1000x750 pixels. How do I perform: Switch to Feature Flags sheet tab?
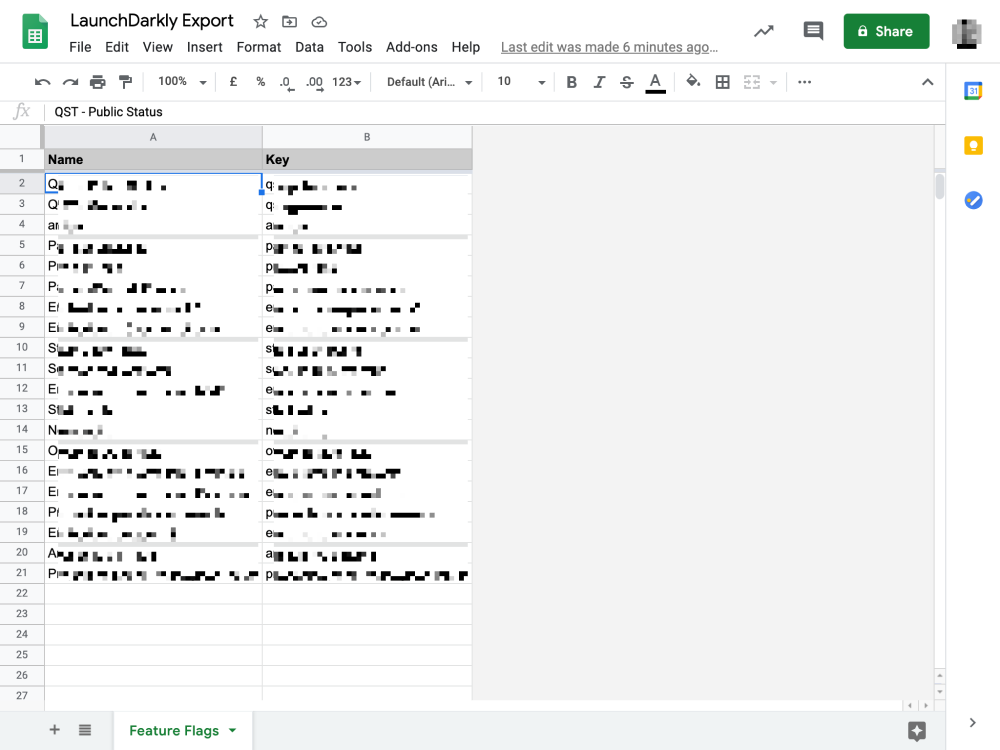(x=174, y=731)
